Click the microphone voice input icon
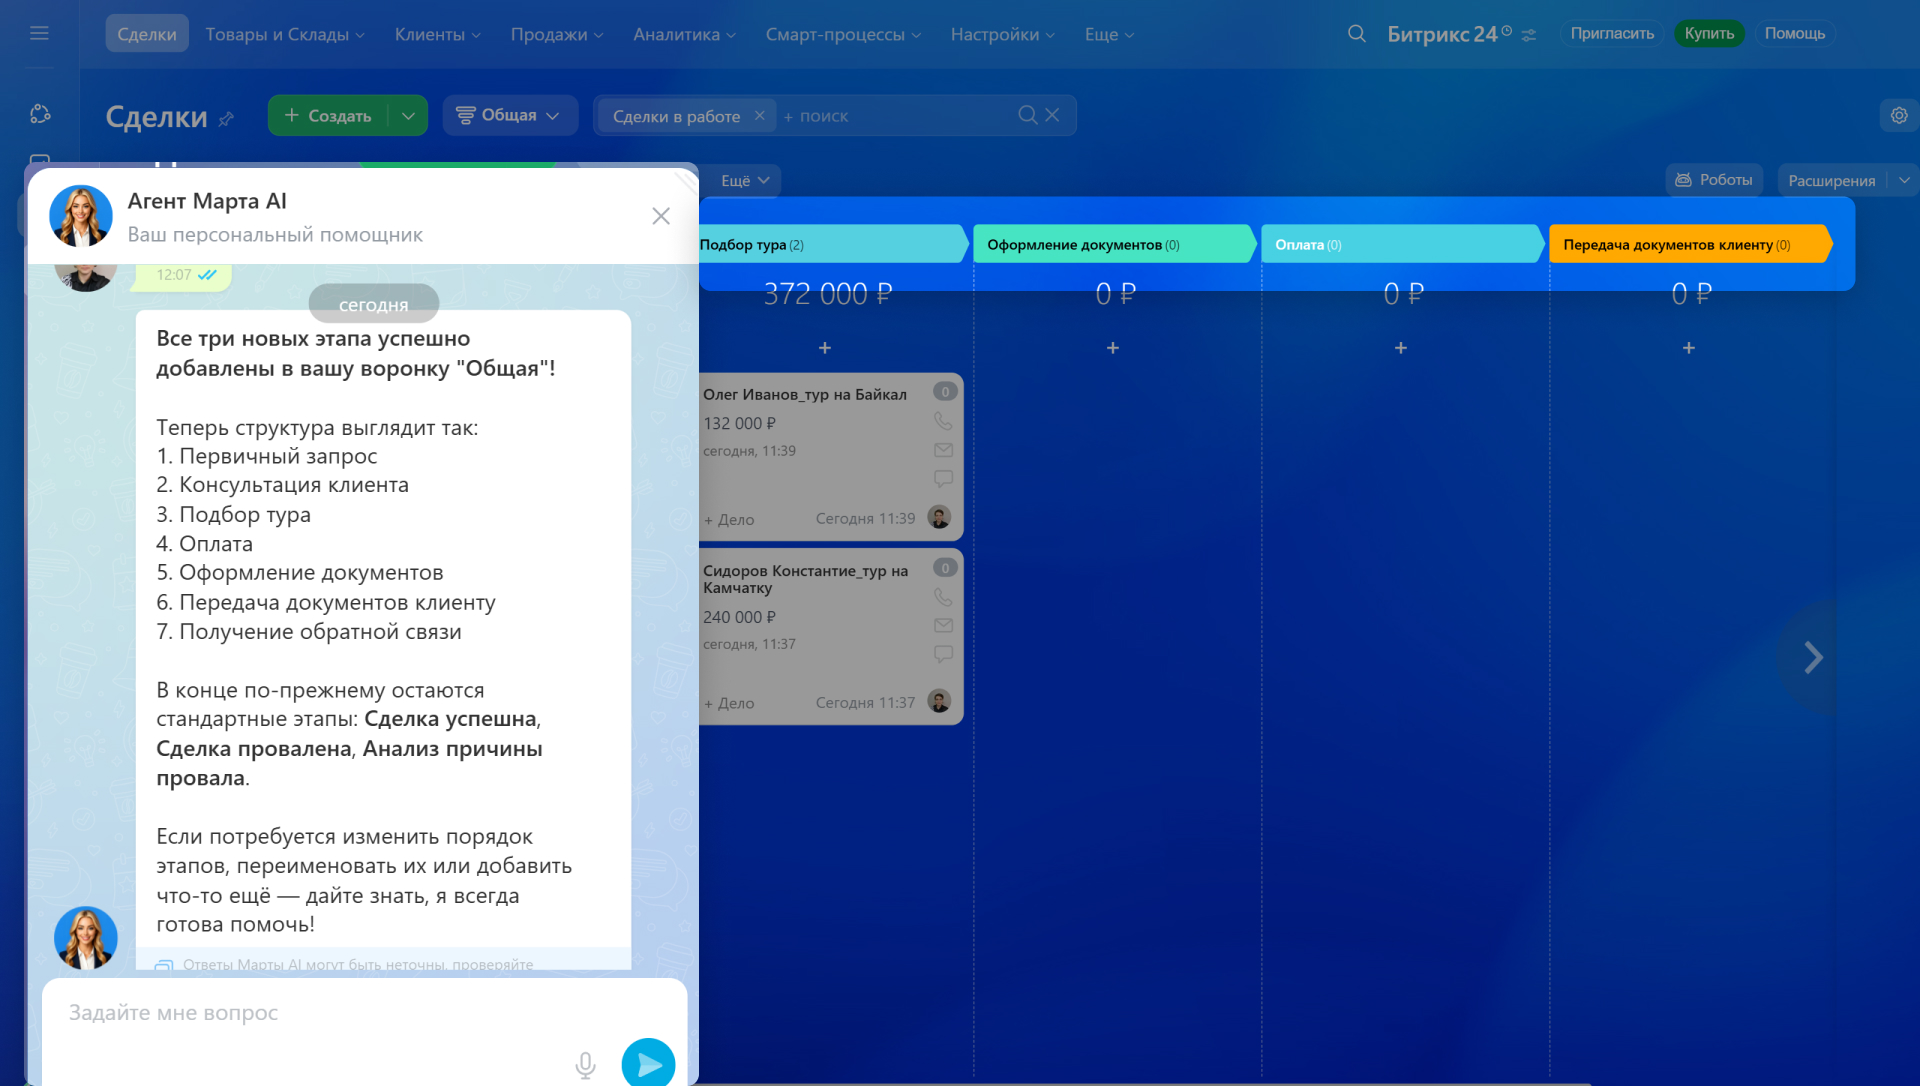Viewport: 1920px width, 1086px height. tap(585, 1065)
